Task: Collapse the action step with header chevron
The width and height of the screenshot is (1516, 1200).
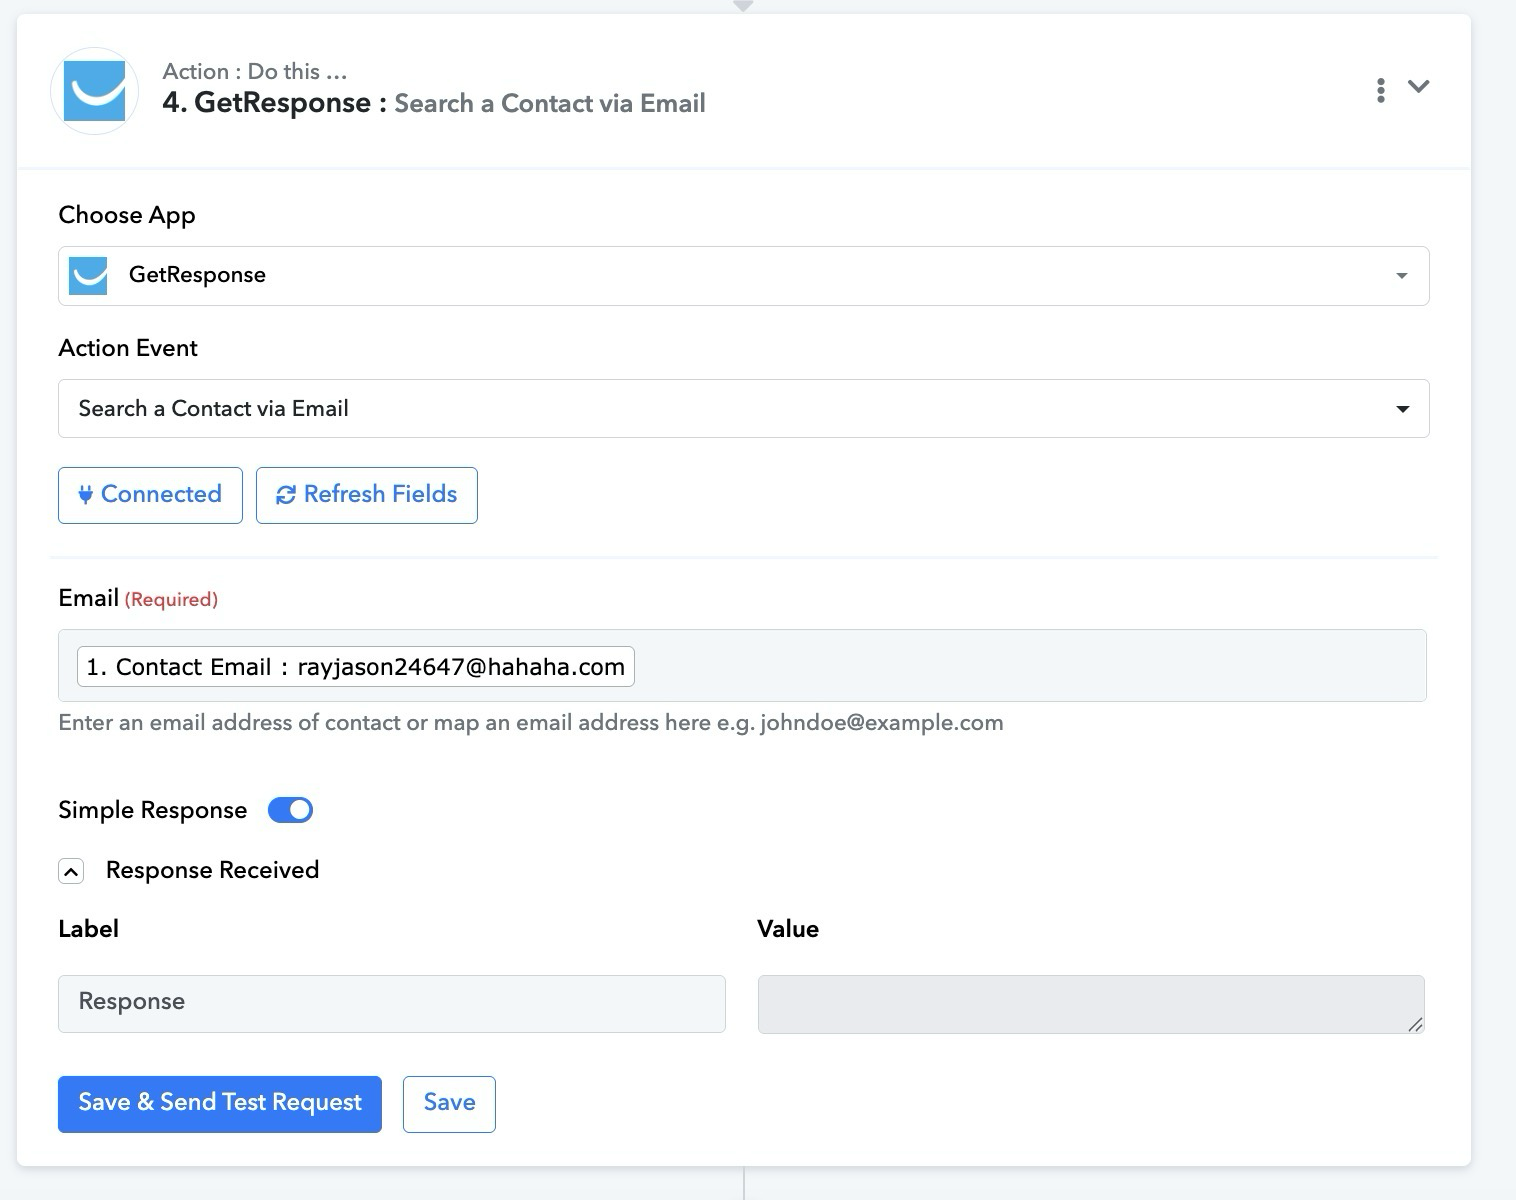Action: (x=1418, y=87)
